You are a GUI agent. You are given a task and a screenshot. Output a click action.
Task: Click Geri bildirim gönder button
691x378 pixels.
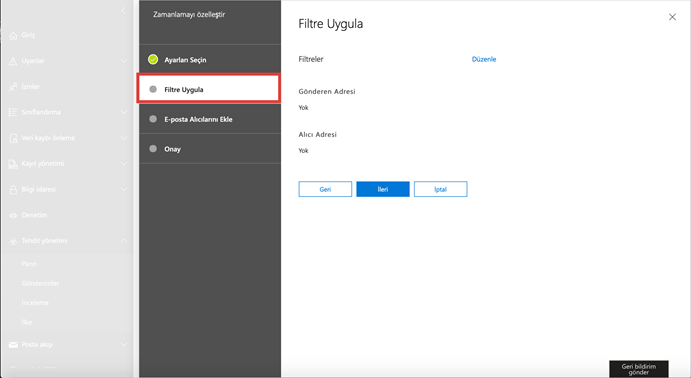pyautogui.click(x=639, y=369)
